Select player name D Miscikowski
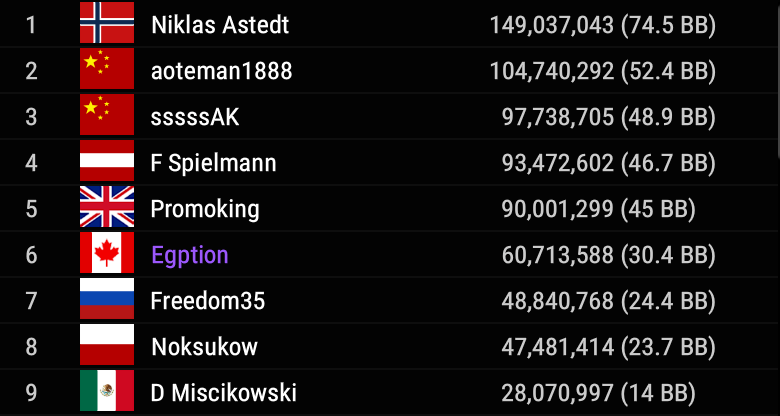This screenshot has height=416, width=780. click(x=224, y=392)
